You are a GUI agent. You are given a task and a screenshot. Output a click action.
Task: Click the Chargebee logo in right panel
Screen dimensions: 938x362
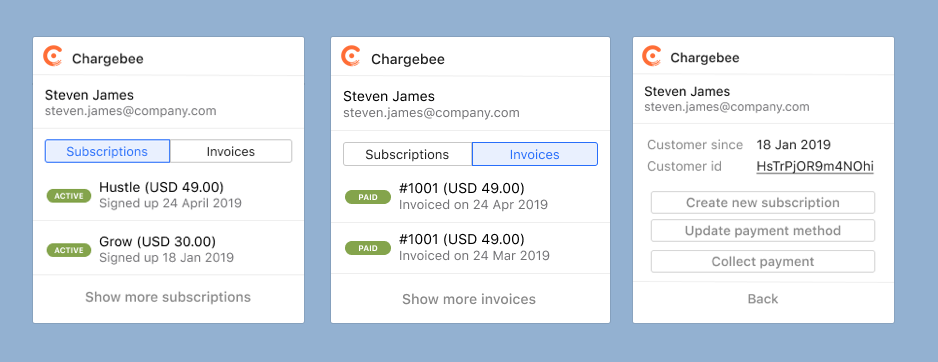point(651,56)
